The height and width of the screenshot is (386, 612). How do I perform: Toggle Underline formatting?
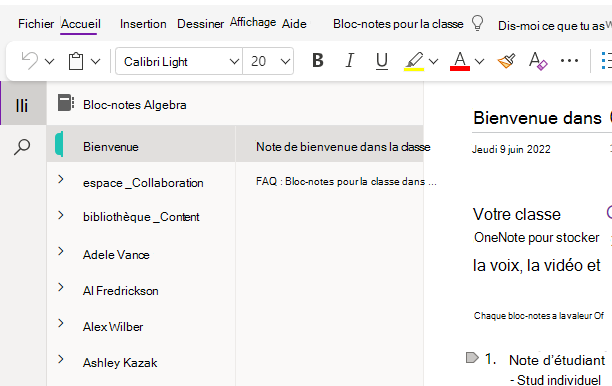click(382, 61)
